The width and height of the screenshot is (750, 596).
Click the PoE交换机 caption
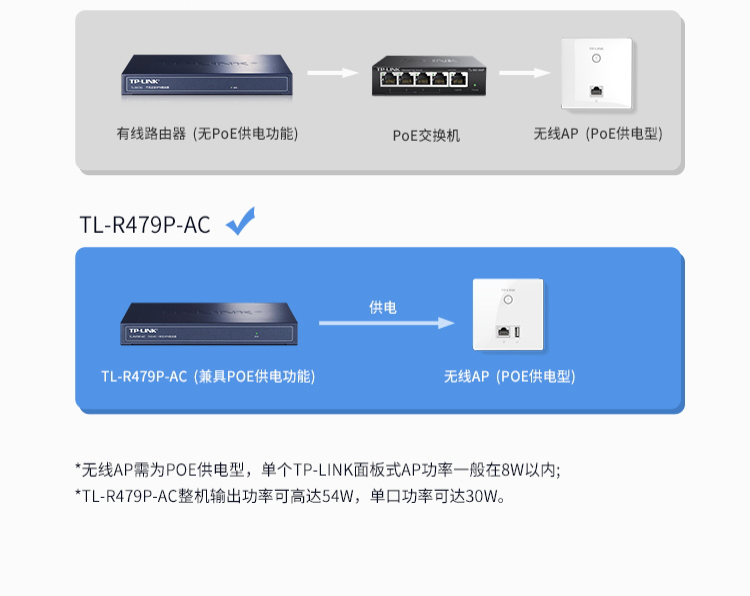pos(426,135)
